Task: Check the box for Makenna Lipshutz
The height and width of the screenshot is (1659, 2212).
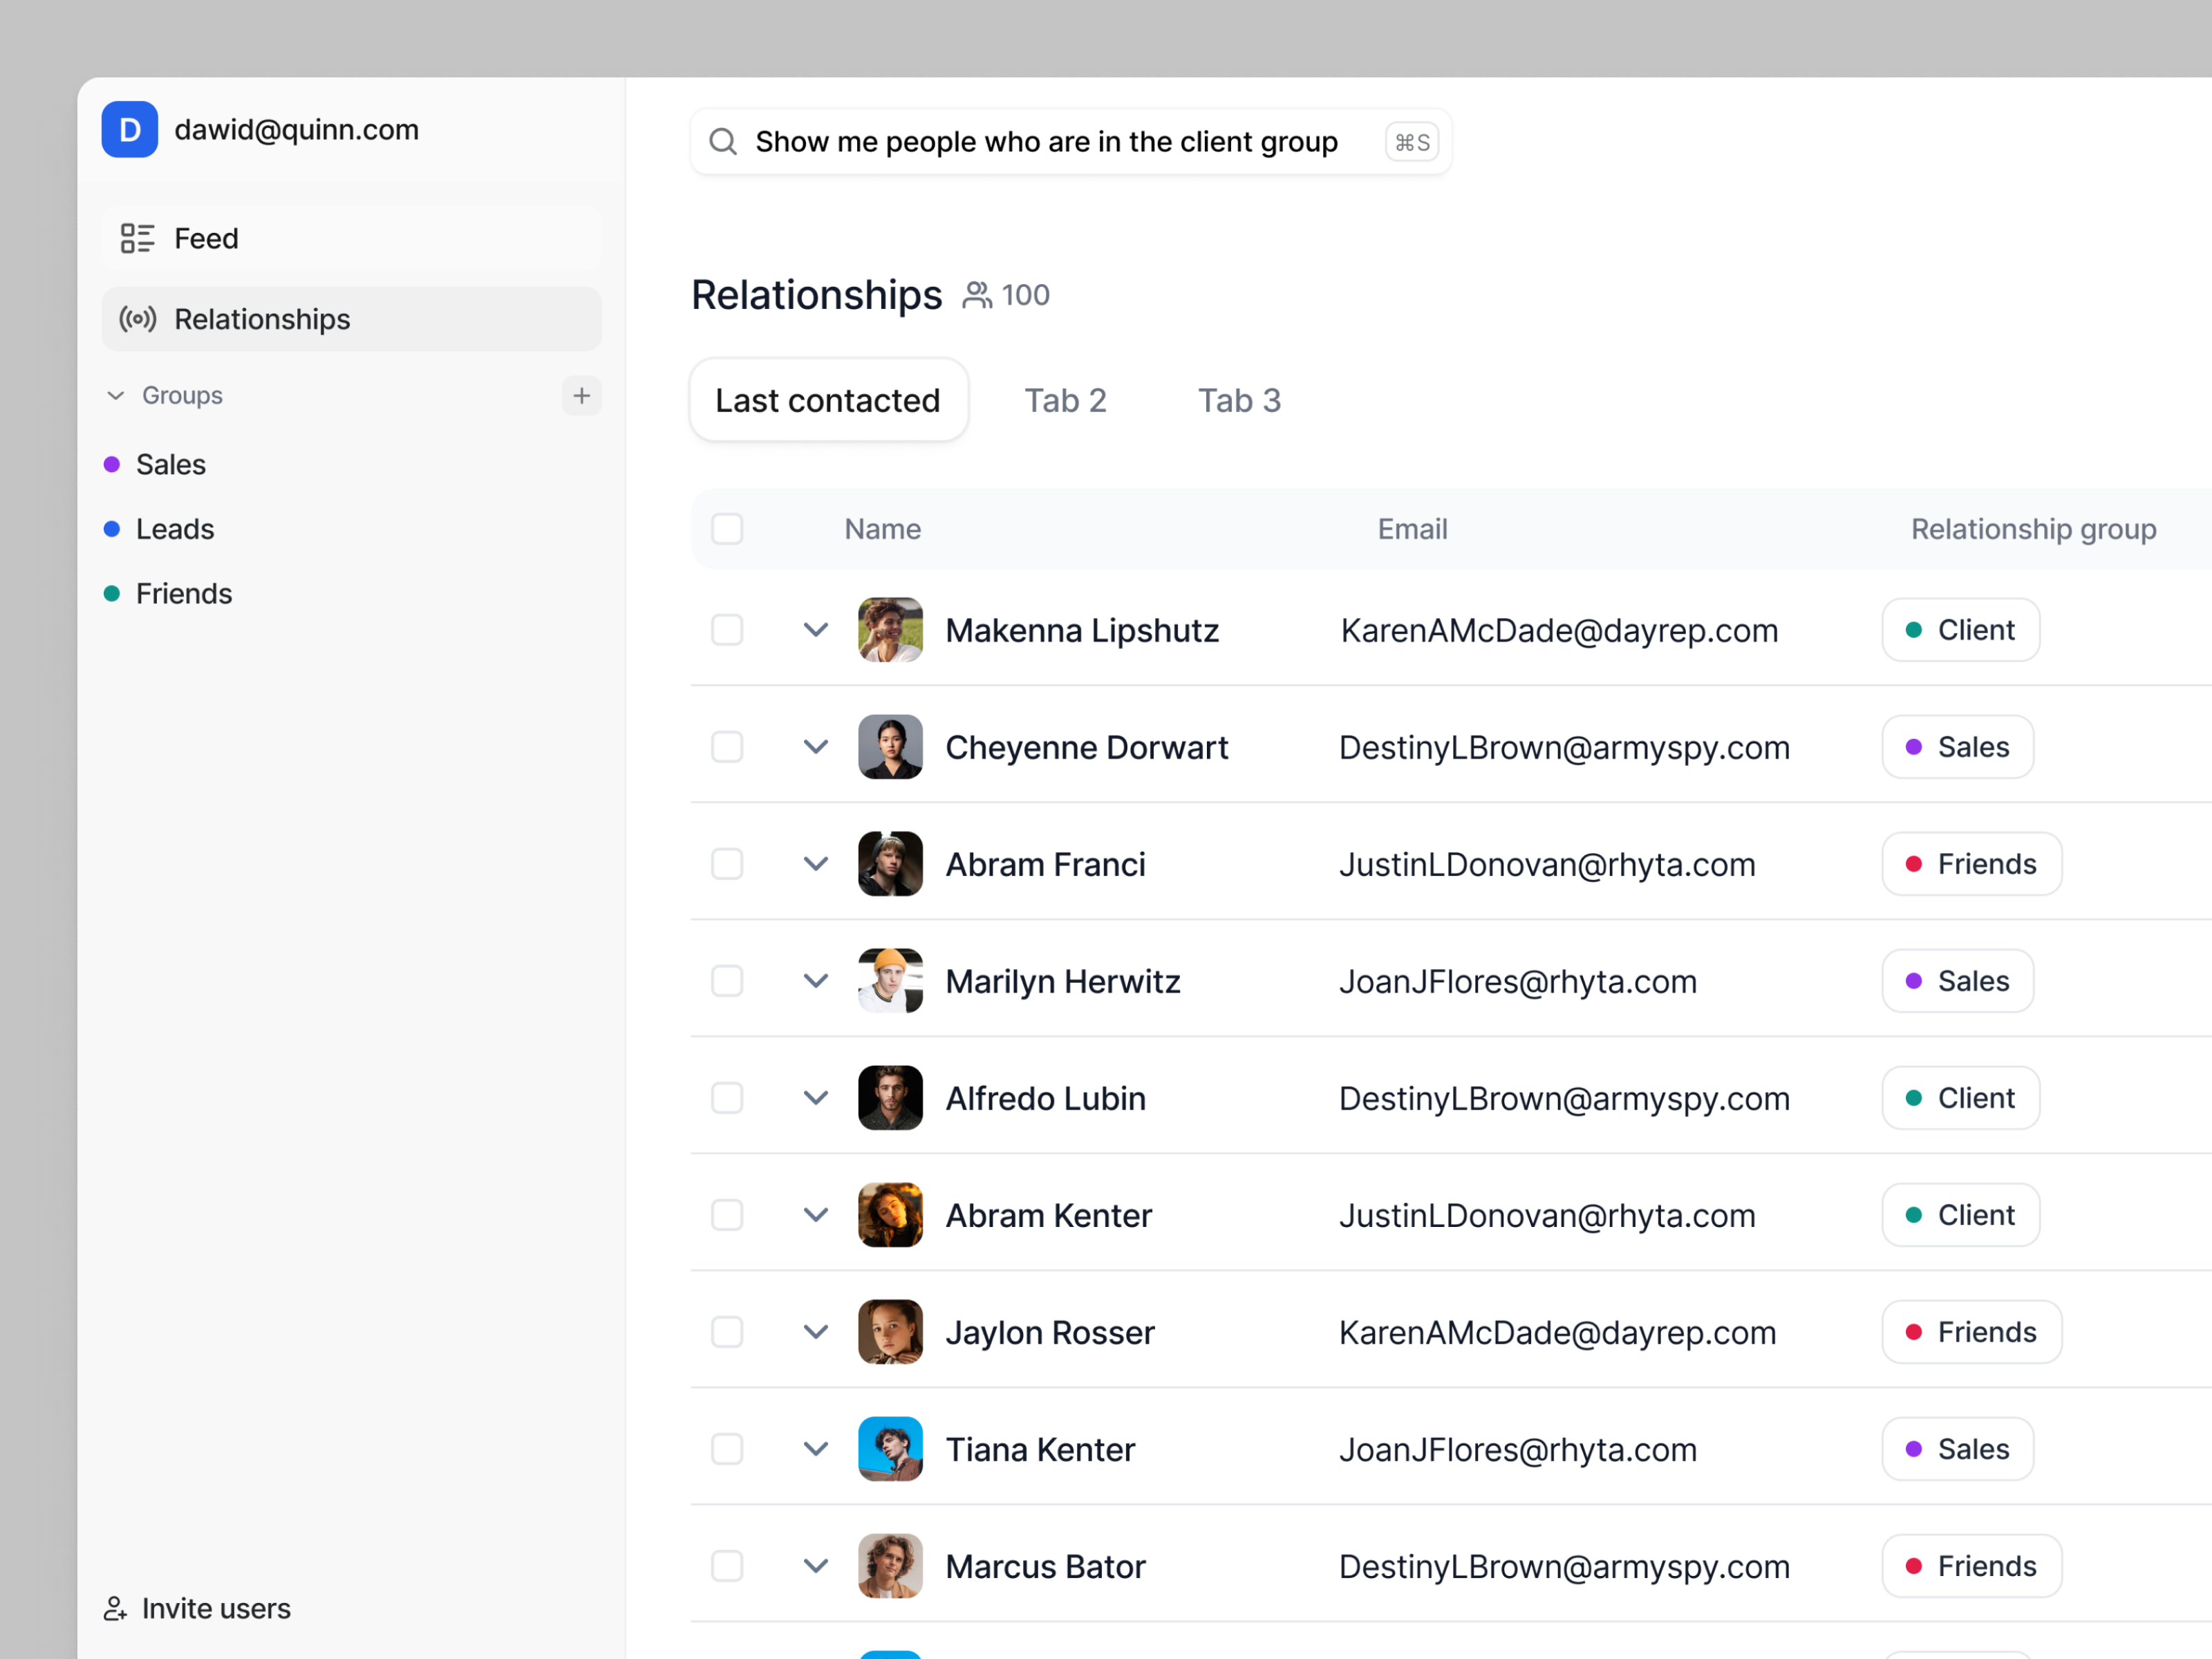Action: [x=727, y=630]
